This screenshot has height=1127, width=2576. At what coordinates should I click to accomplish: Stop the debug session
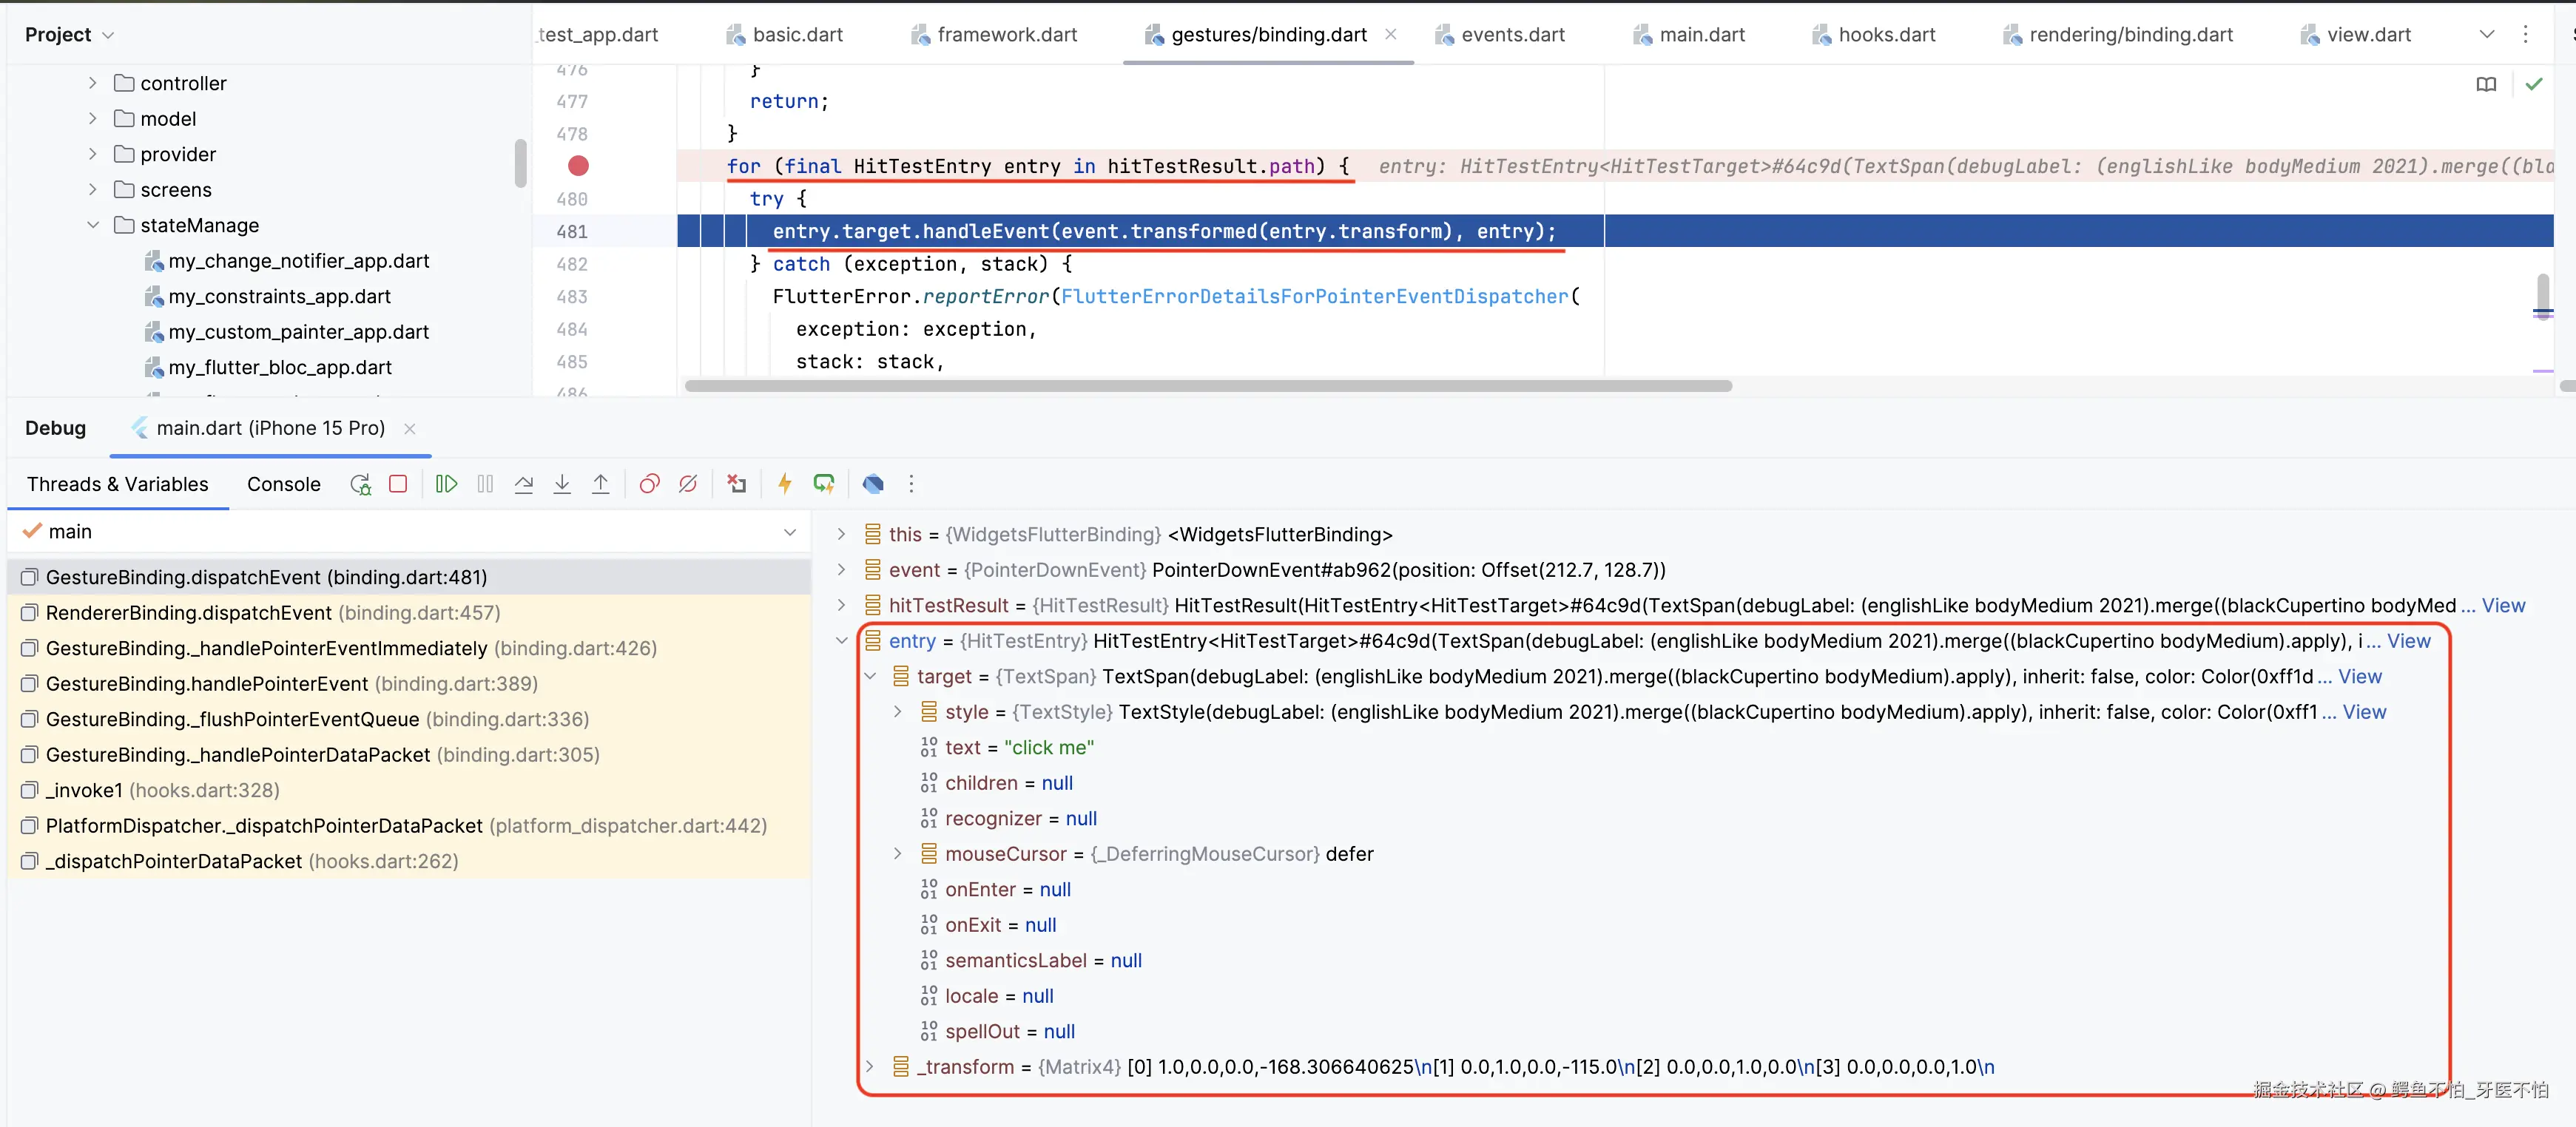click(398, 484)
